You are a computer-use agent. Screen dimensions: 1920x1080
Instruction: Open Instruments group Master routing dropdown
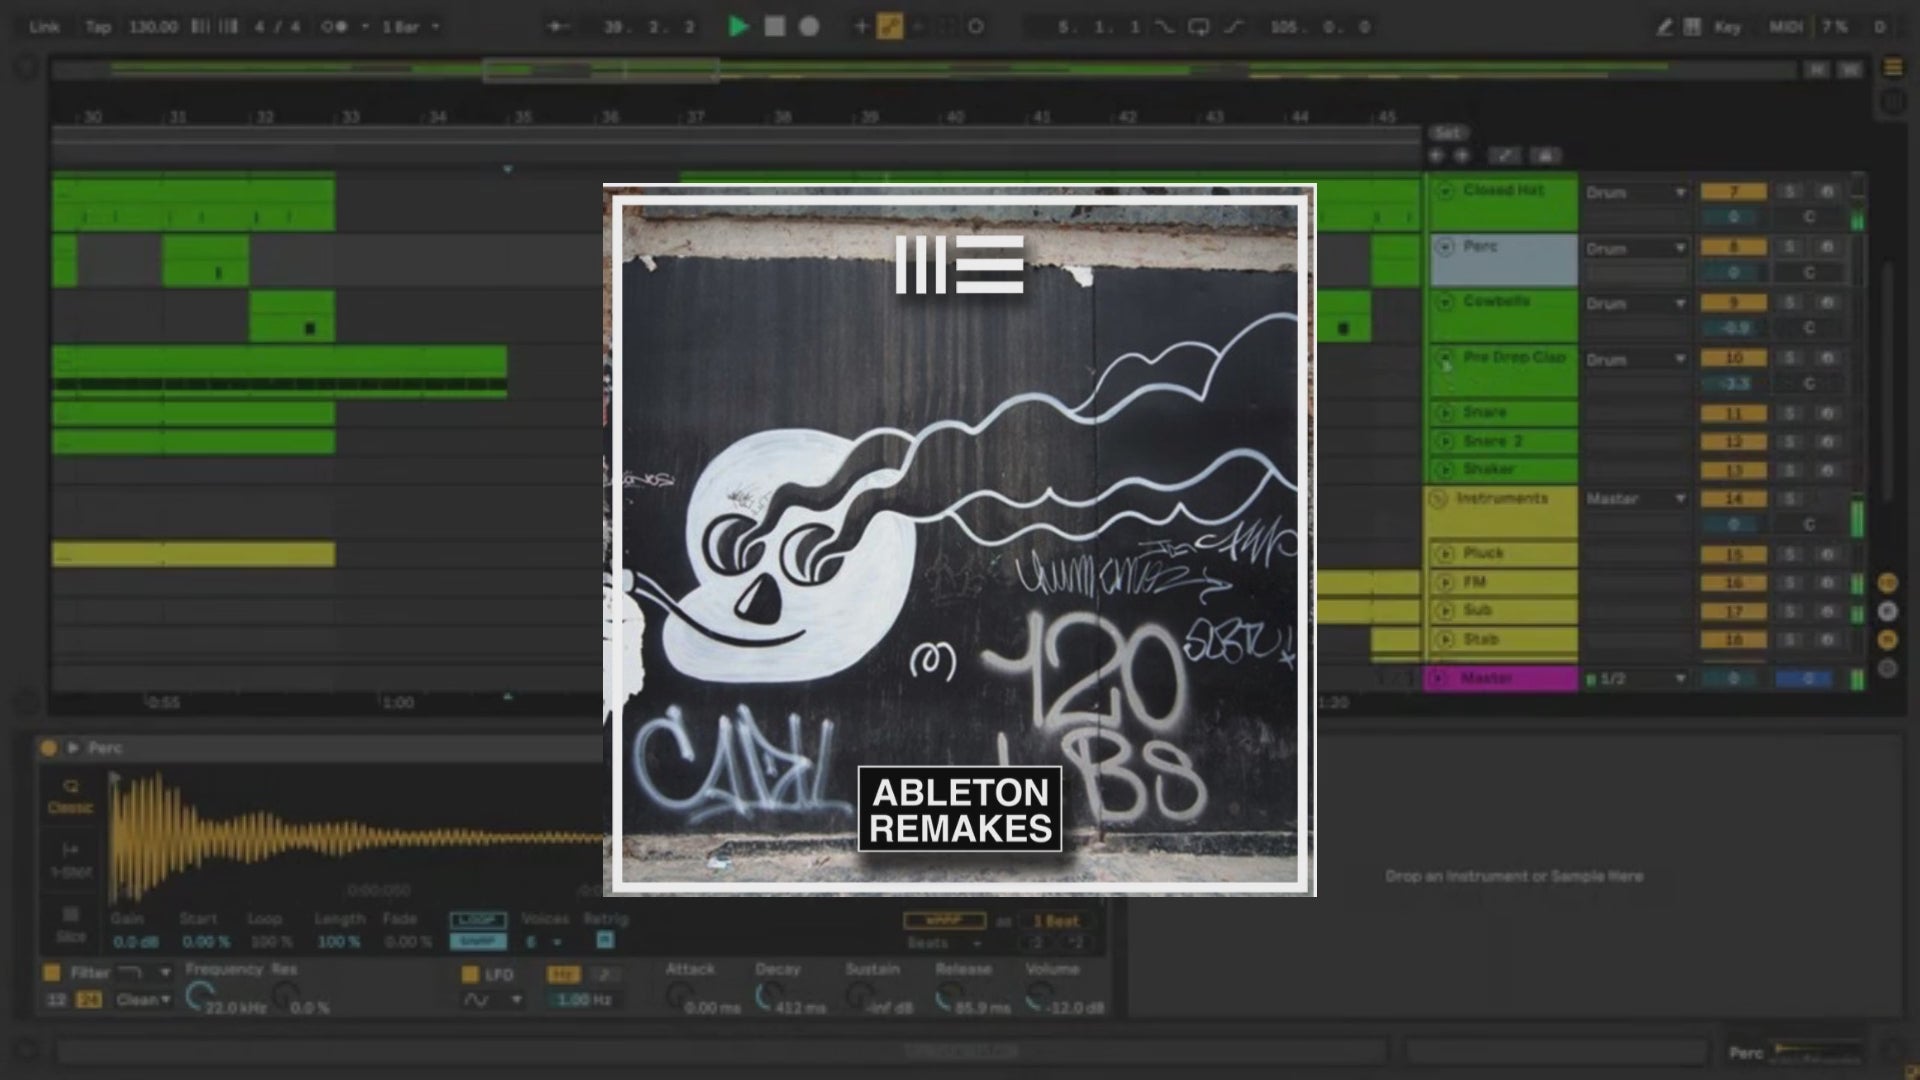click(x=1635, y=498)
